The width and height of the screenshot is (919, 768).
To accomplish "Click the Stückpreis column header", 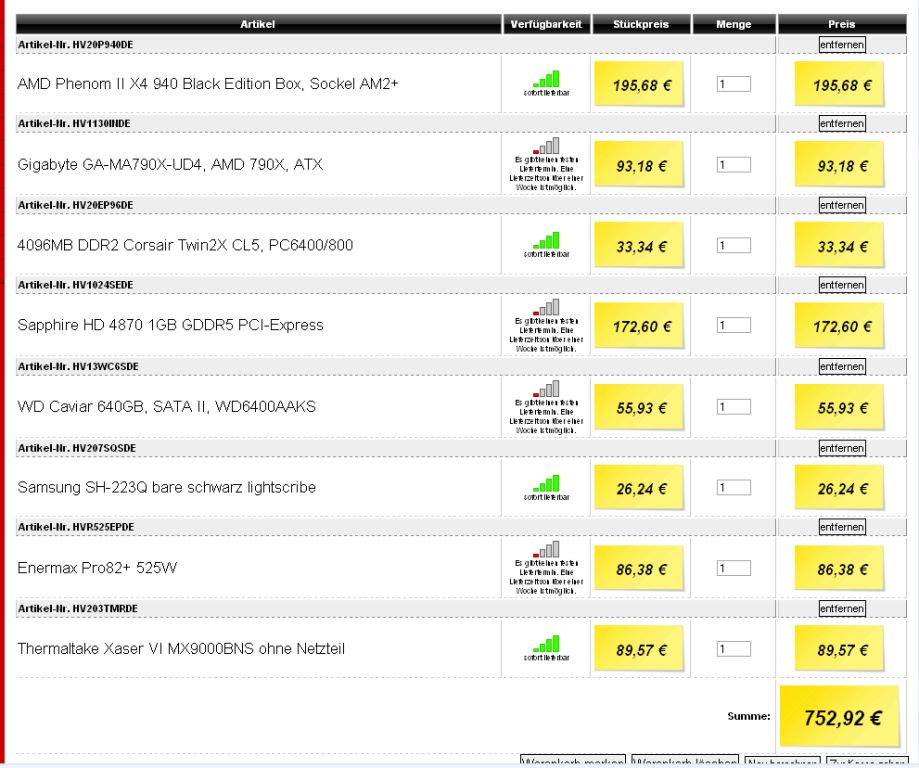I will [641, 24].
